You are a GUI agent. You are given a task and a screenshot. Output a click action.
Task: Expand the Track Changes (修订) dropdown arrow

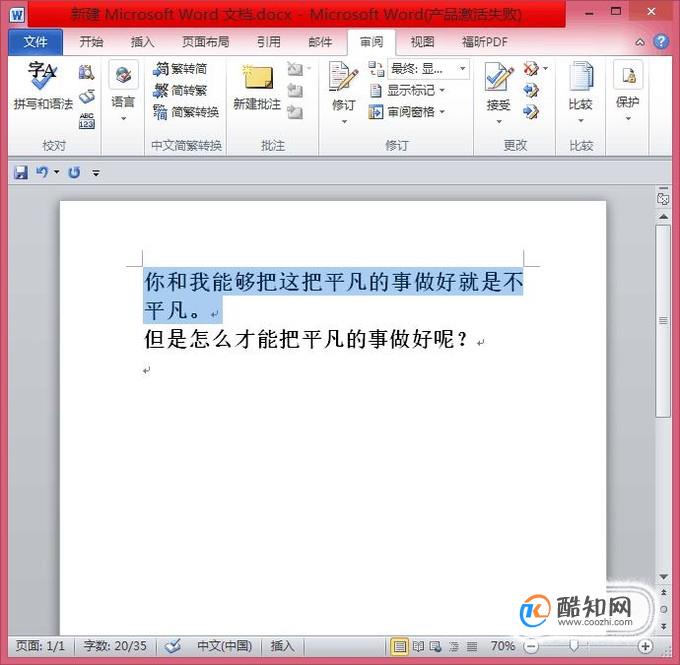coord(344,121)
